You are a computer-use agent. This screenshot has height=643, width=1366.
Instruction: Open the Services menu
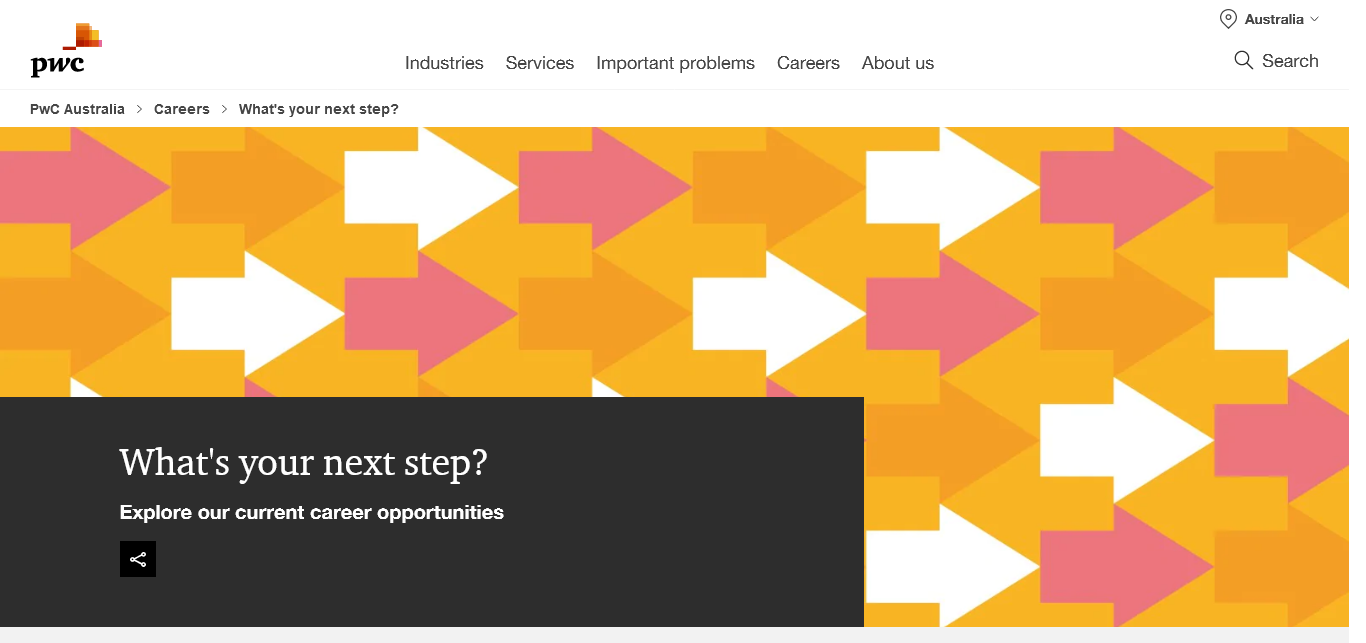(540, 63)
